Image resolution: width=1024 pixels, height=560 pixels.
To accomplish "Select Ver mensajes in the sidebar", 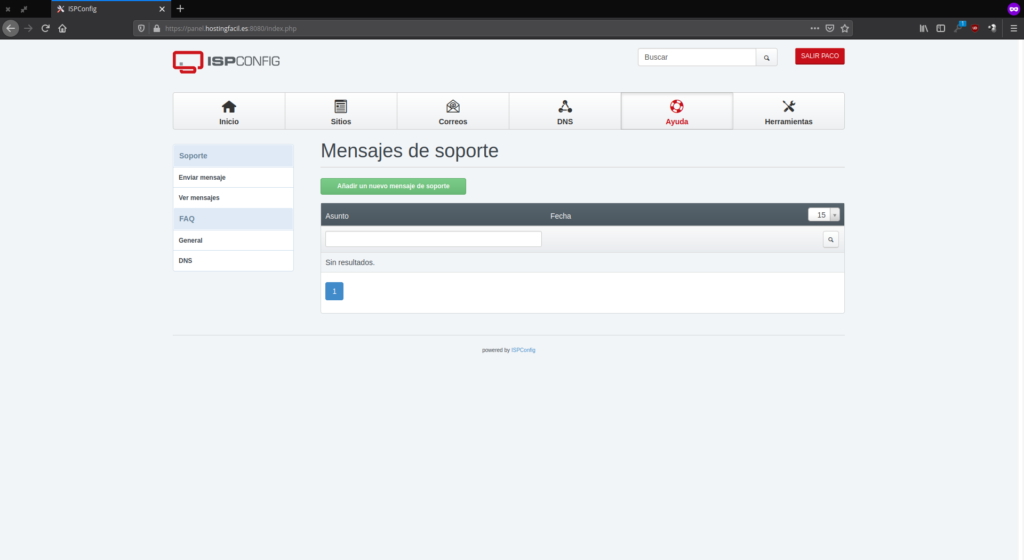I will pos(199,198).
